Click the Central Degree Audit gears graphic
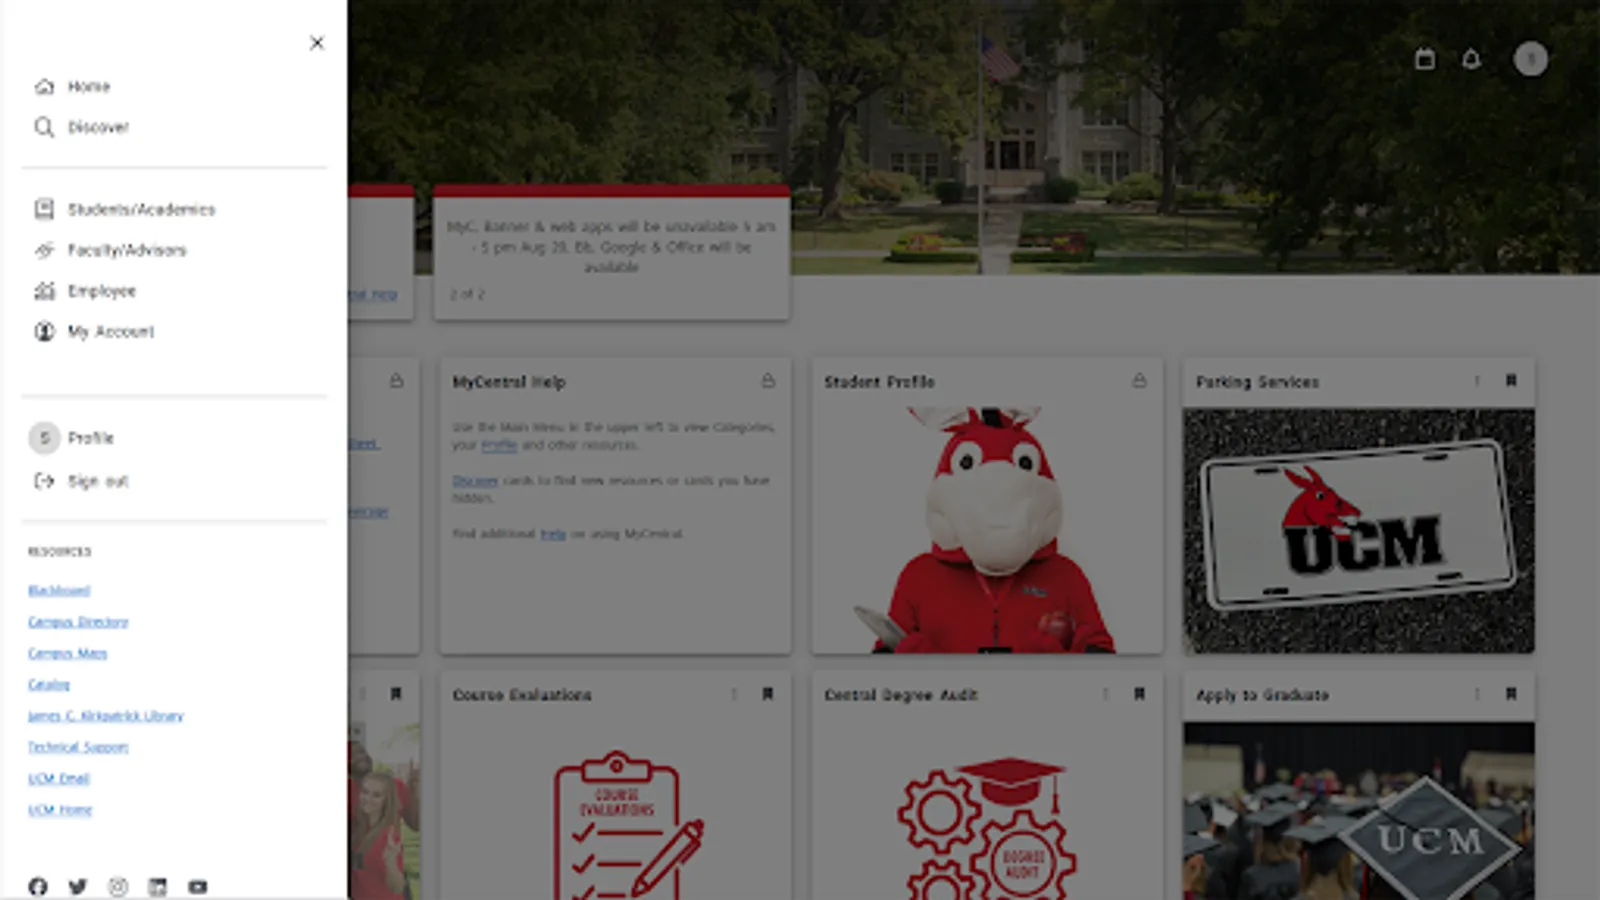Viewport: 1600px width, 900px height. point(987,828)
